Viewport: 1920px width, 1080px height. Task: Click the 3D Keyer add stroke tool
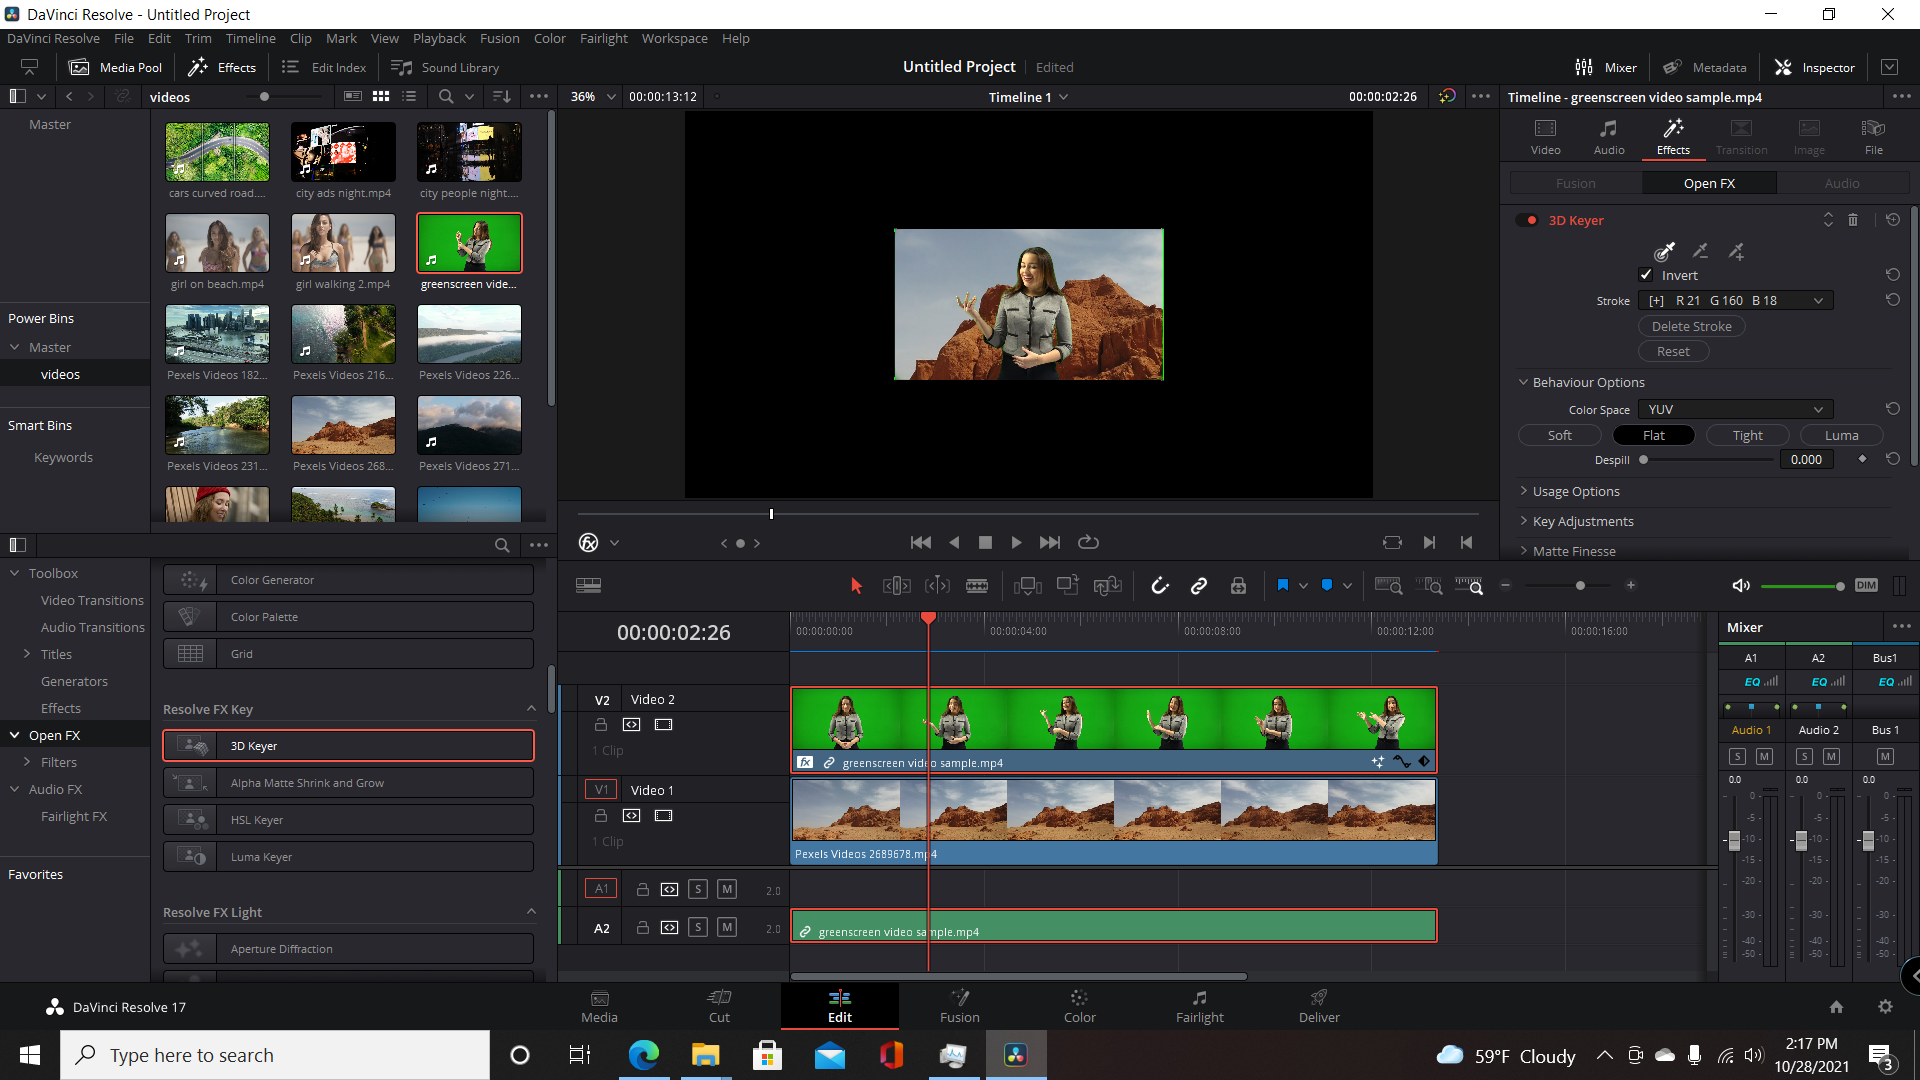click(x=1736, y=251)
